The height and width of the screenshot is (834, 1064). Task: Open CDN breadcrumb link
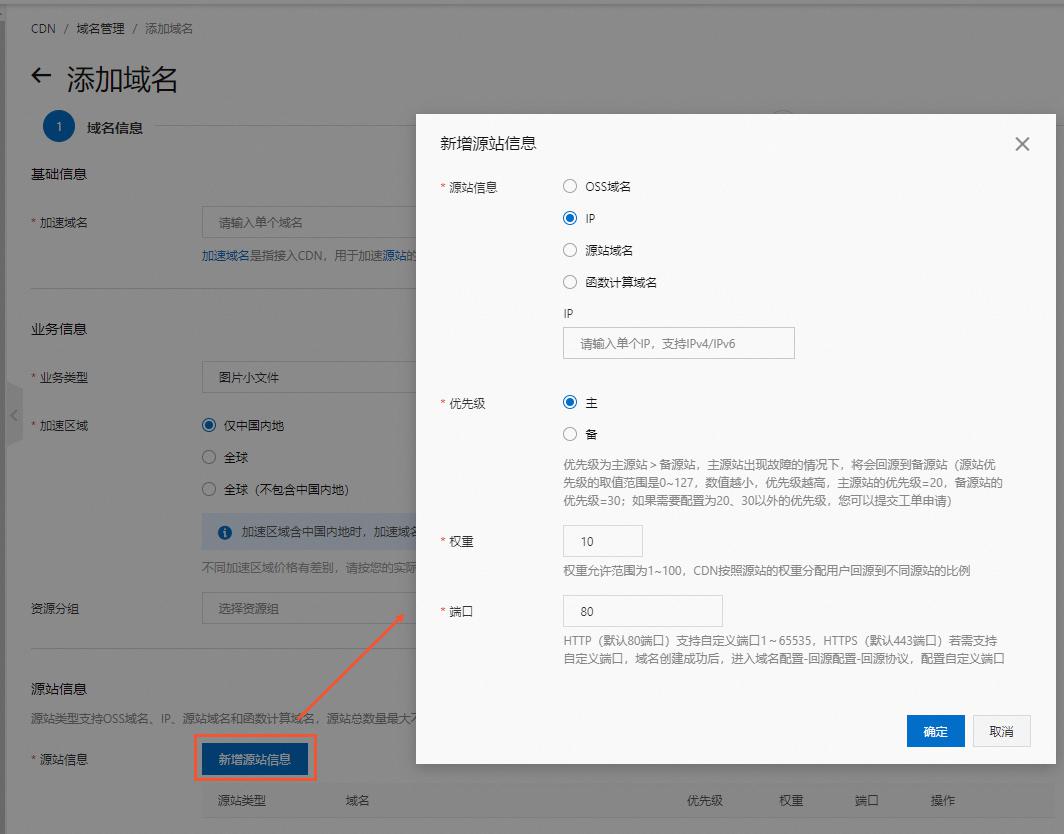(x=42, y=30)
